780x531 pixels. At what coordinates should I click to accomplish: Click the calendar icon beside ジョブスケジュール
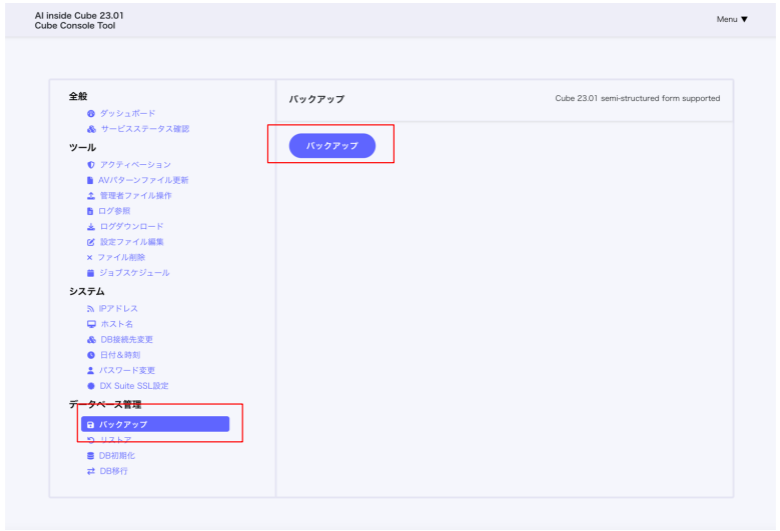point(91,273)
